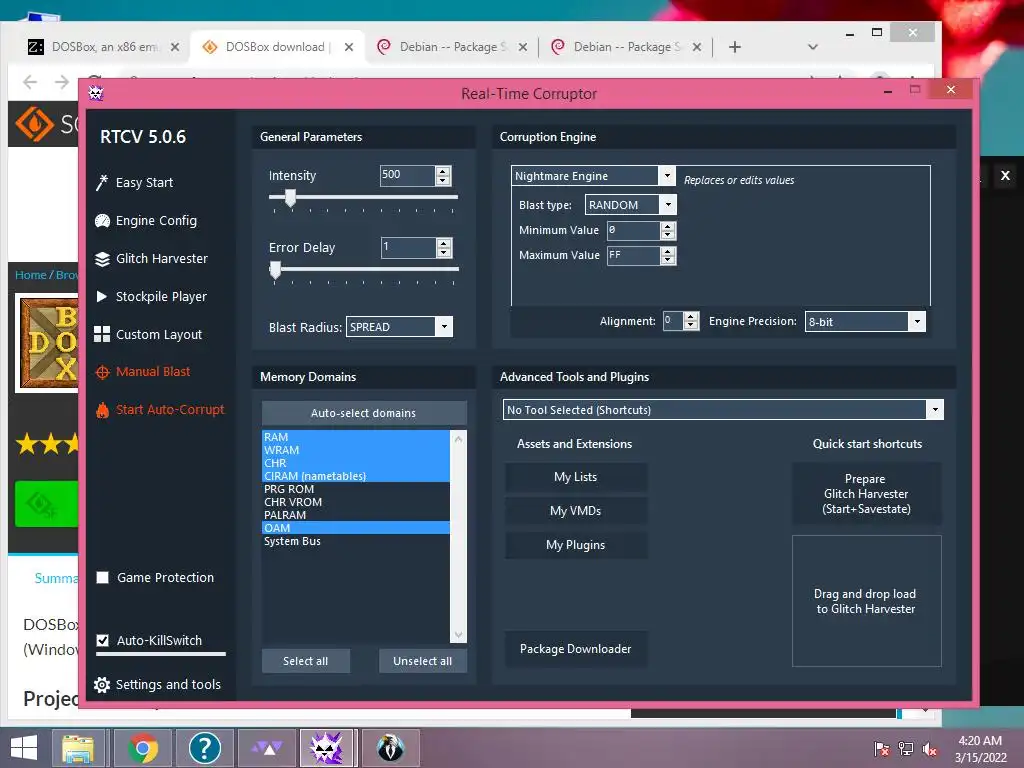This screenshot has height=768, width=1024.
Task: Select CHR VROM memory domain
Action: [356, 502]
